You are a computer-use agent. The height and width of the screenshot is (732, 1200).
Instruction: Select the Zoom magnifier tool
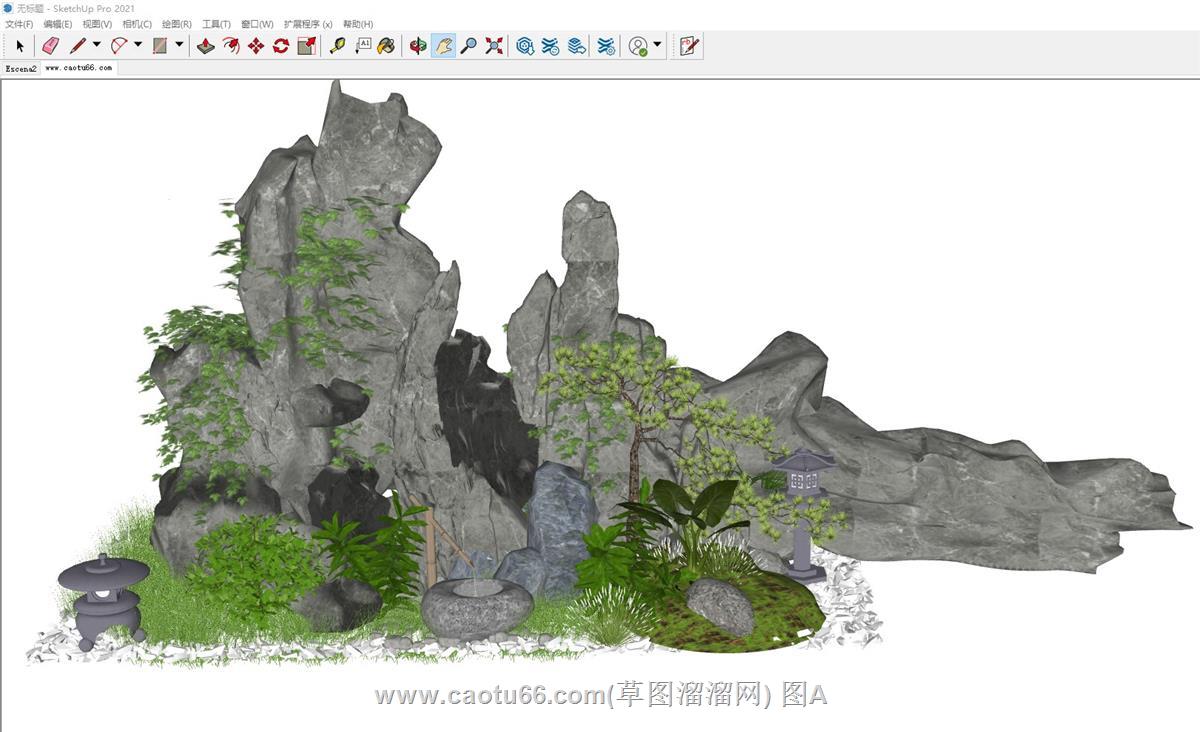point(468,45)
